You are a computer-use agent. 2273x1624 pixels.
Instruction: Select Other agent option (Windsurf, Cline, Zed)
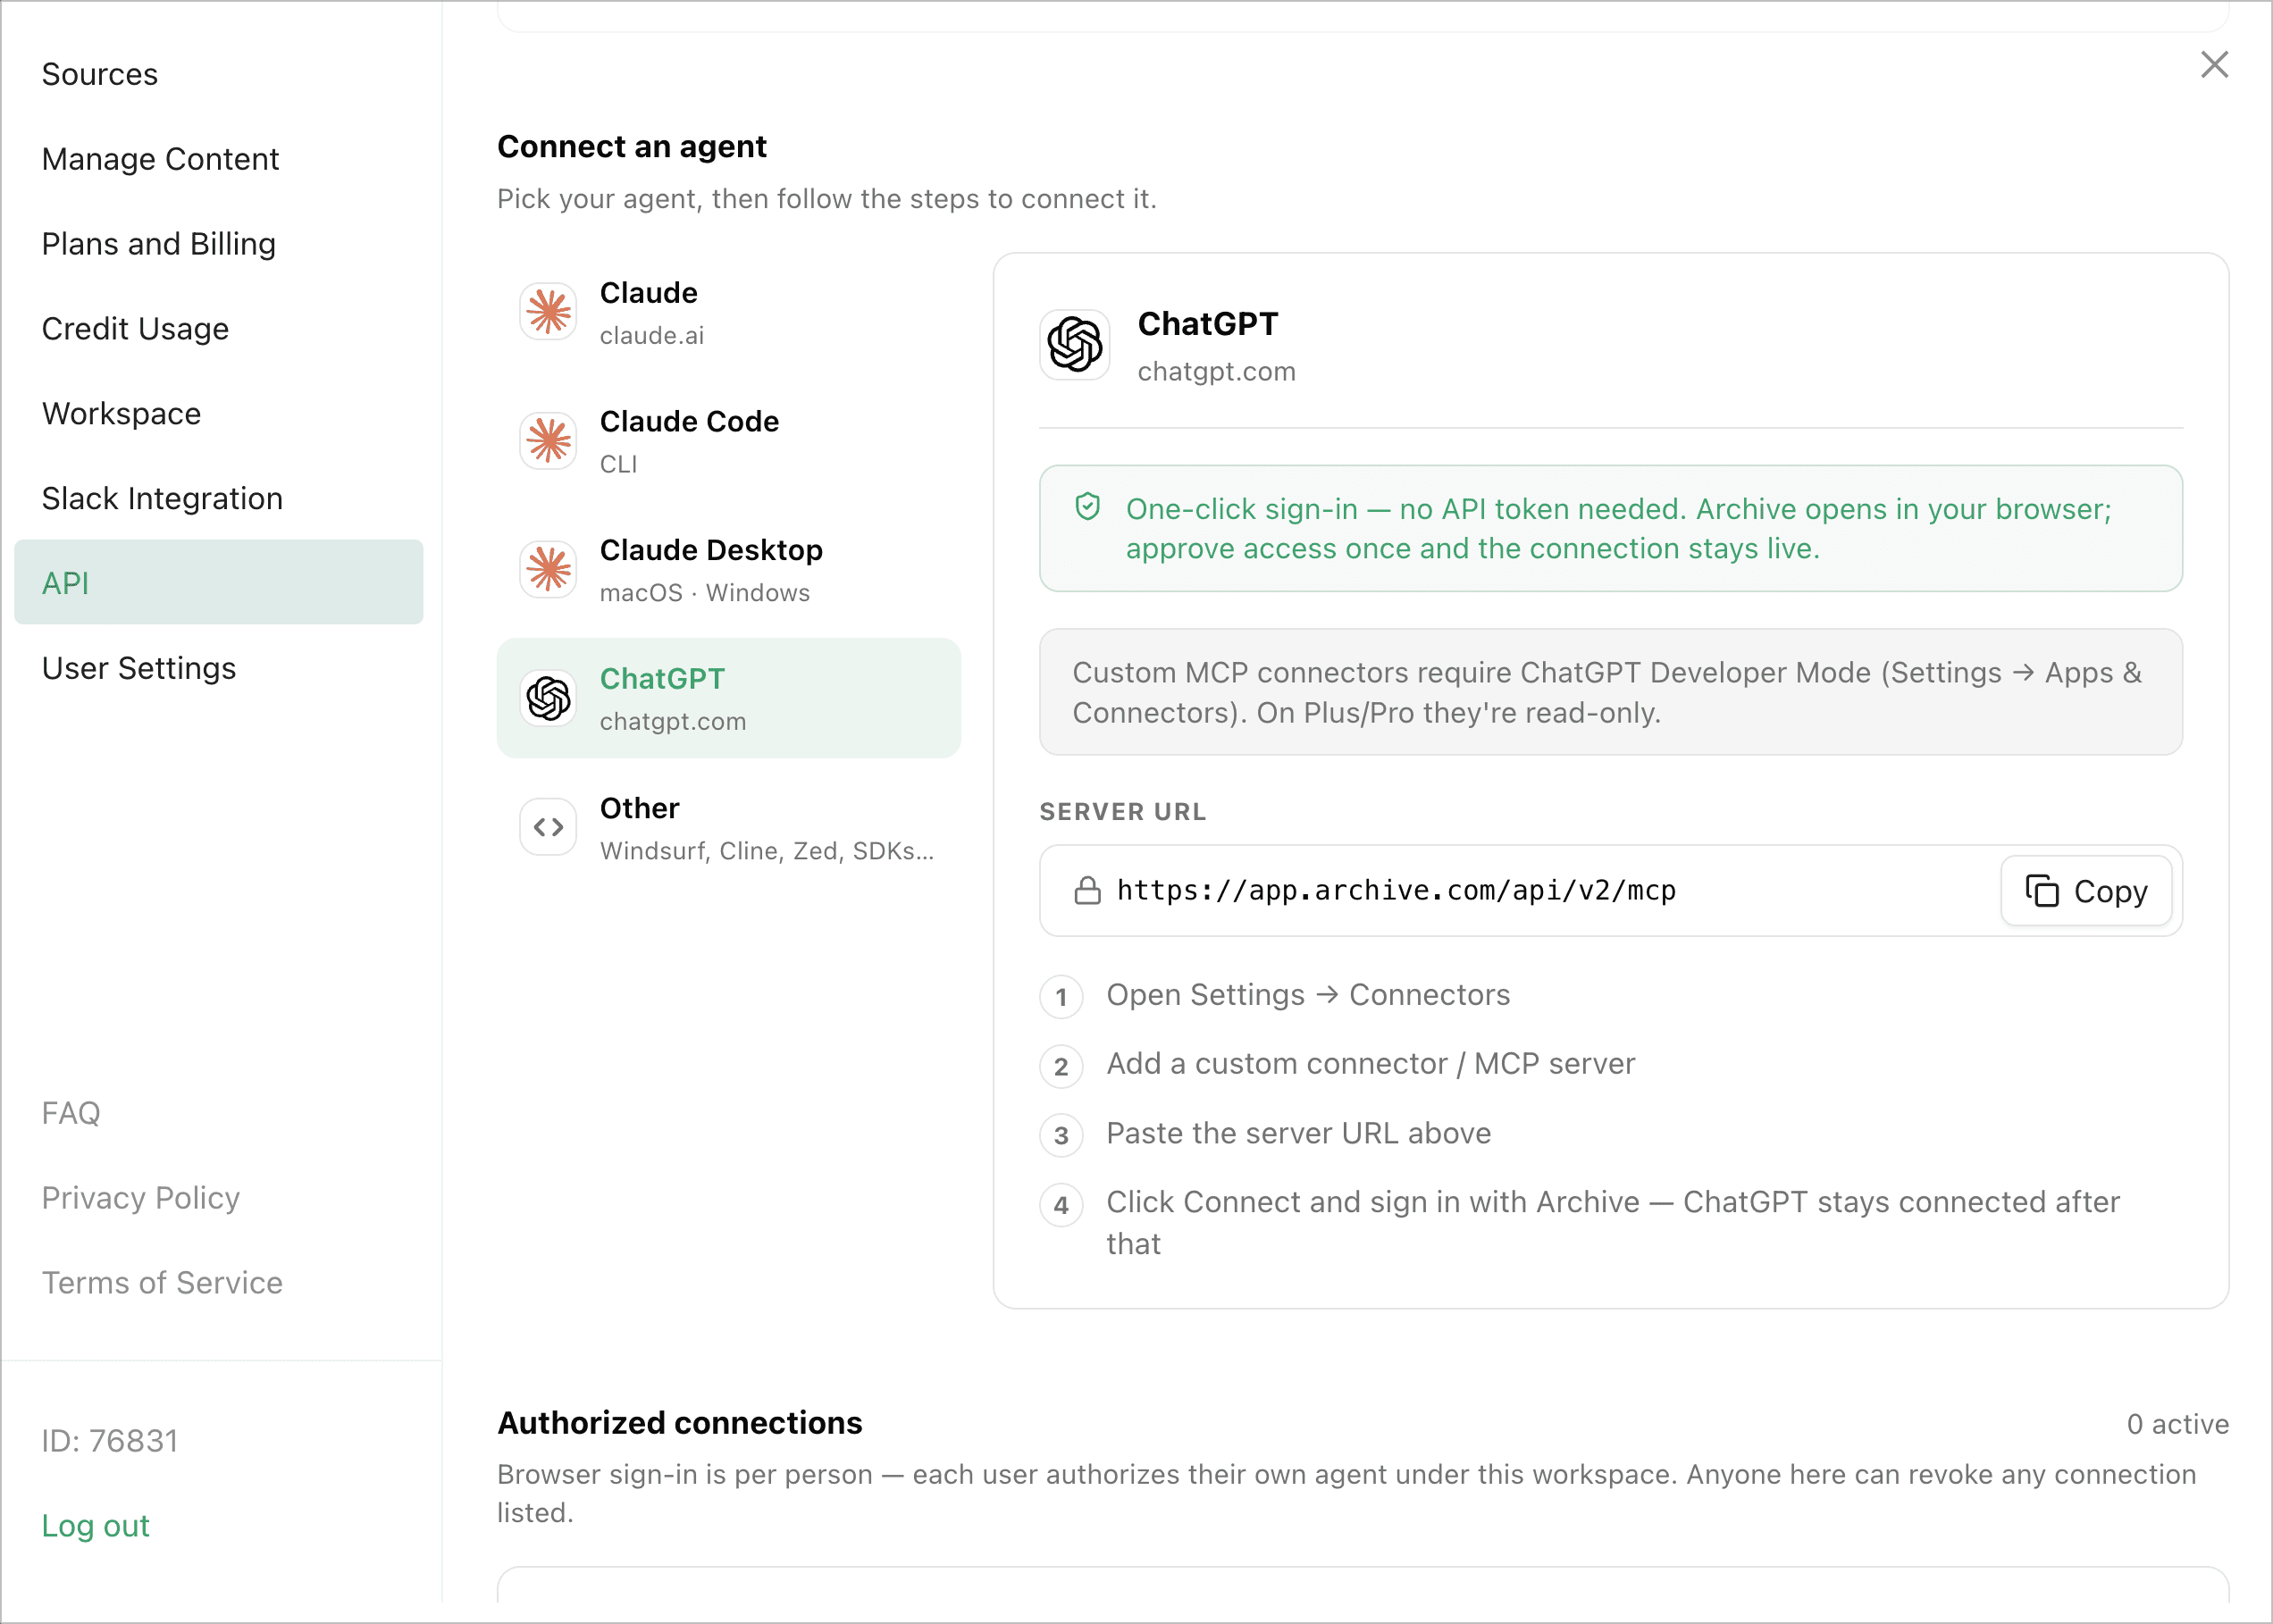[x=729, y=827]
